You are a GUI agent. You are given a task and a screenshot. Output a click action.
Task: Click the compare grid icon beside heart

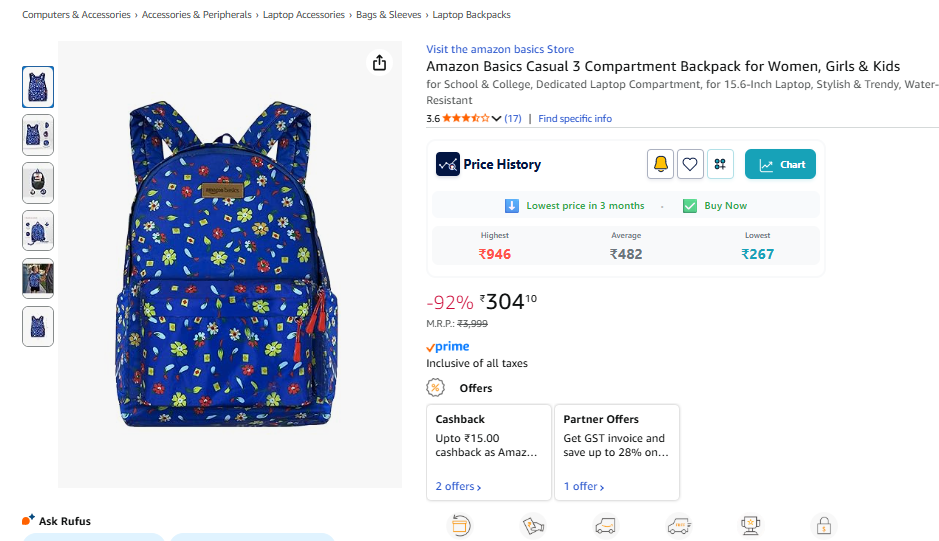[x=720, y=164]
